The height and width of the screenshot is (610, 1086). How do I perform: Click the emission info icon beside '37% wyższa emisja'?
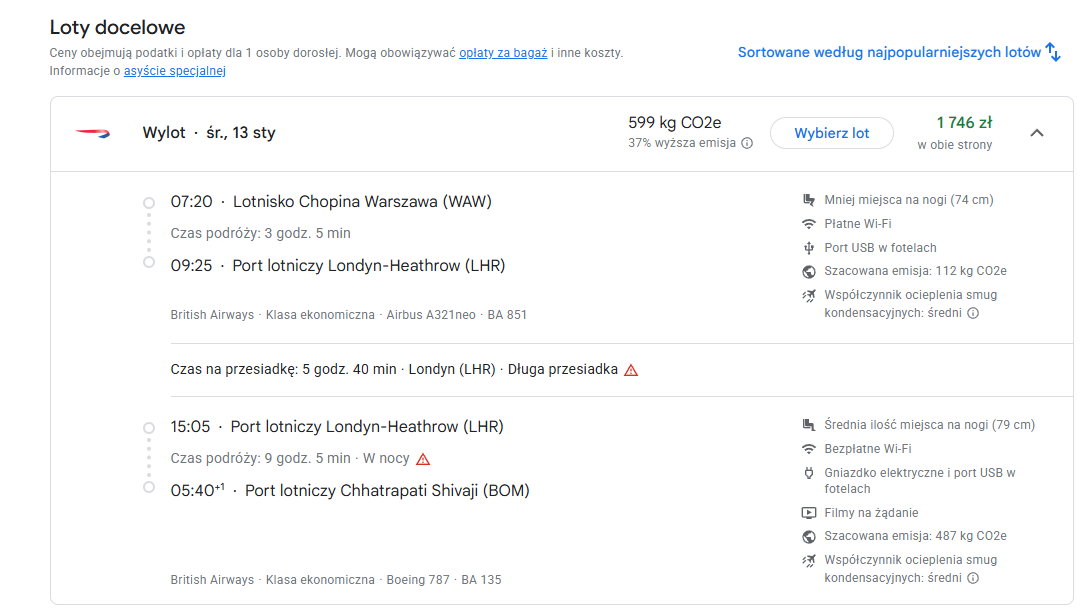pyautogui.click(x=747, y=143)
